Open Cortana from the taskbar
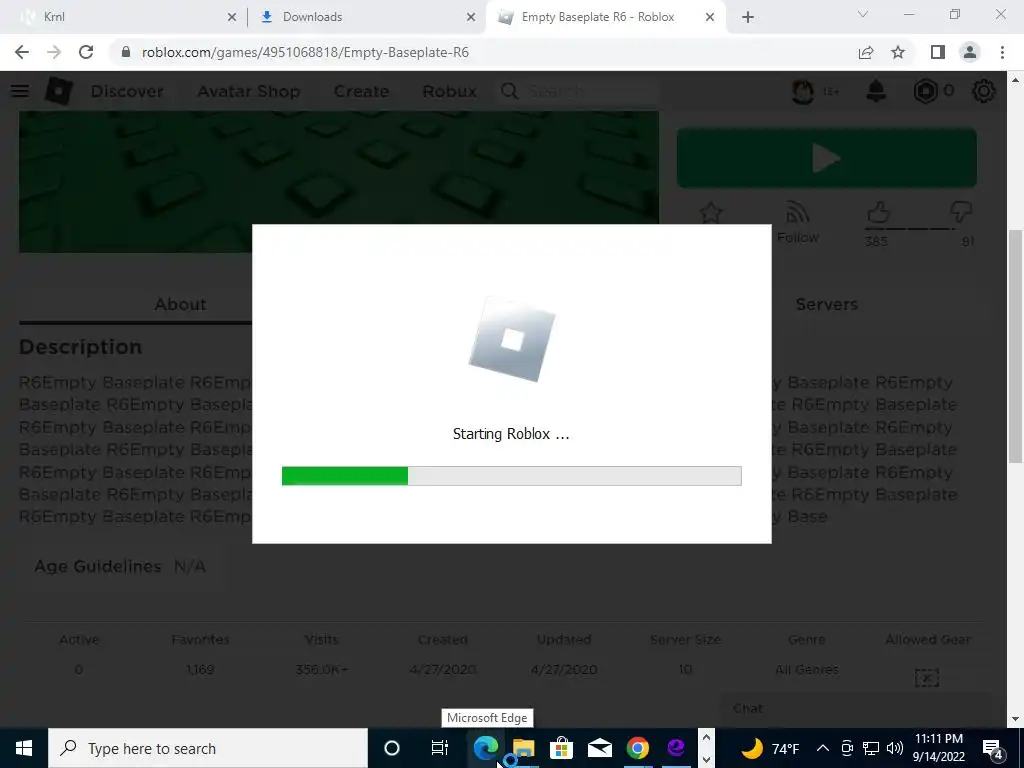 pos(392,748)
